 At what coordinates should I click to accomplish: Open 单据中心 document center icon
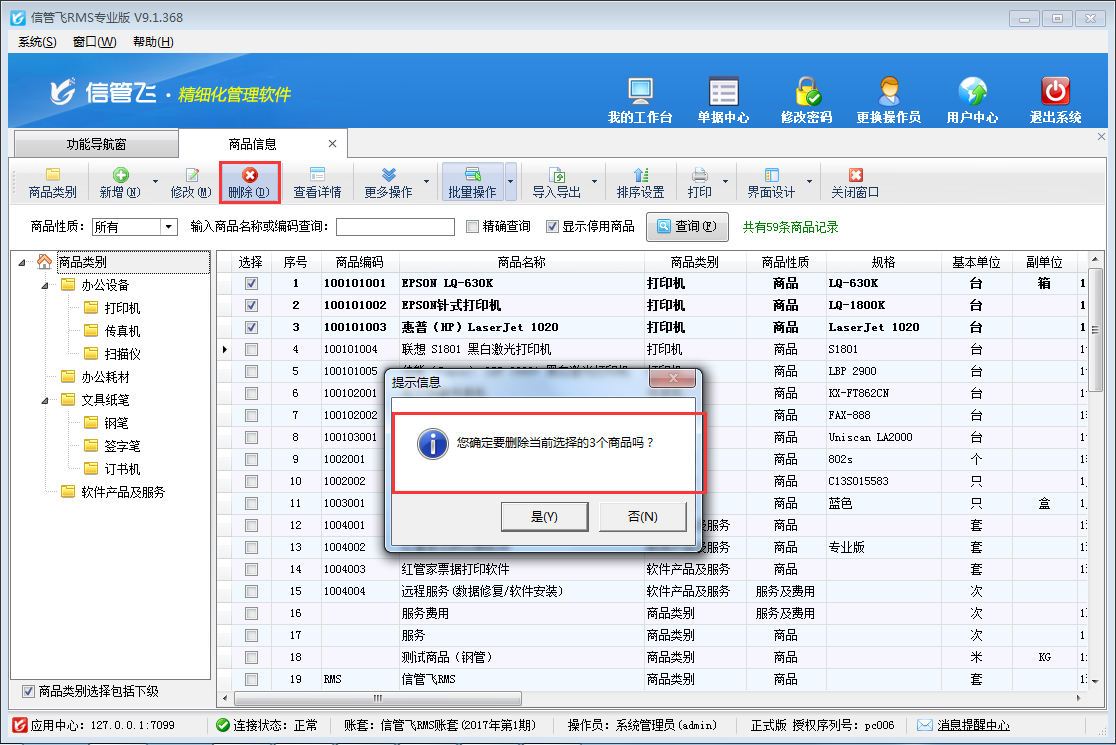(x=723, y=93)
